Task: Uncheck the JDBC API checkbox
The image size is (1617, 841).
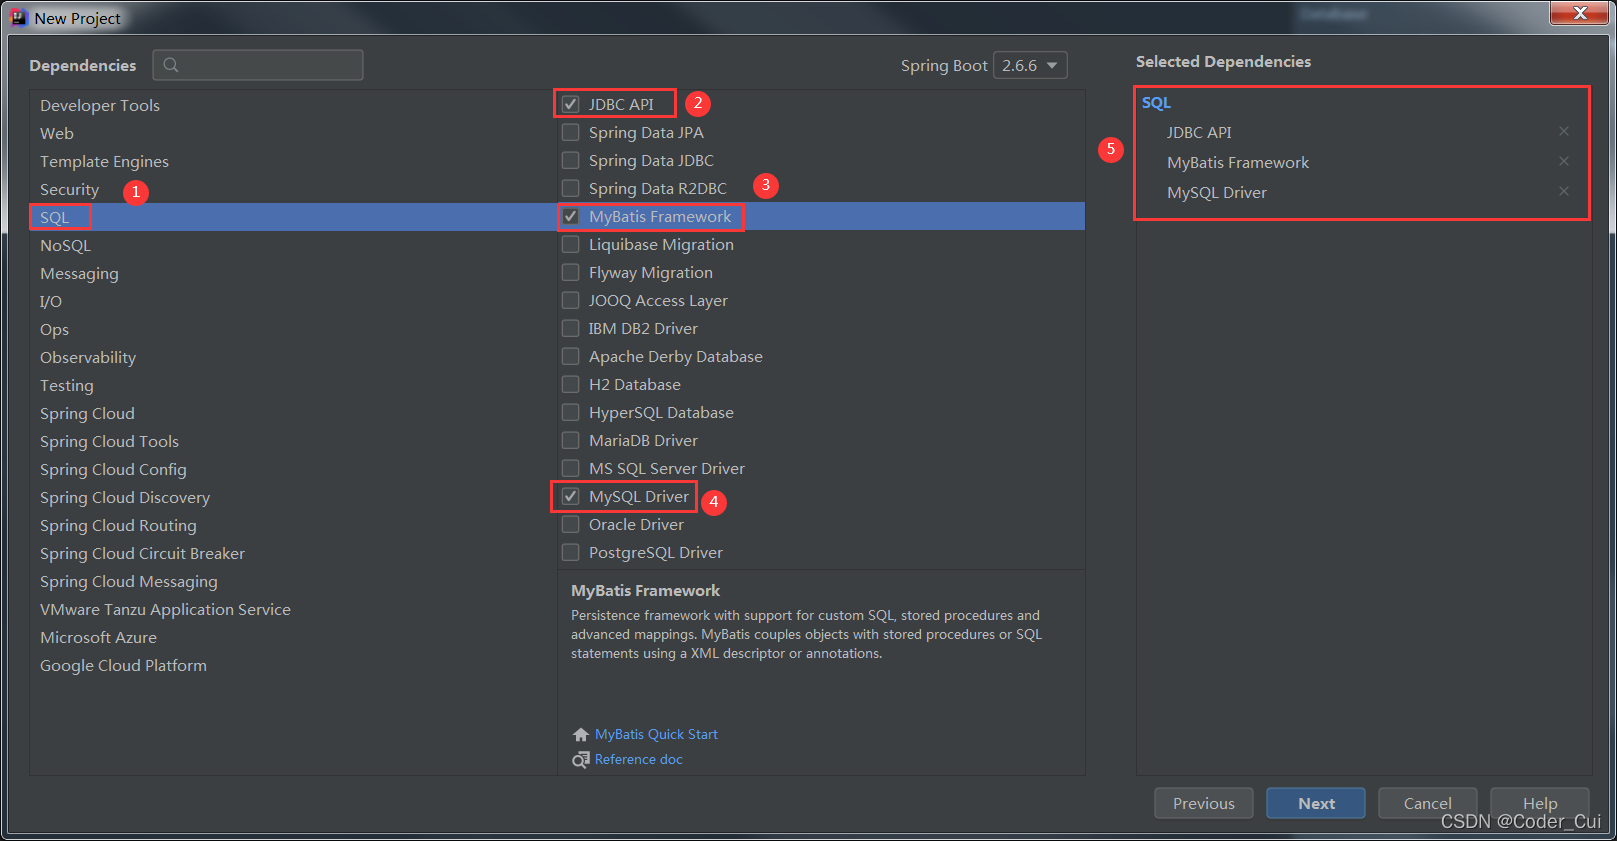Action: click(571, 104)
